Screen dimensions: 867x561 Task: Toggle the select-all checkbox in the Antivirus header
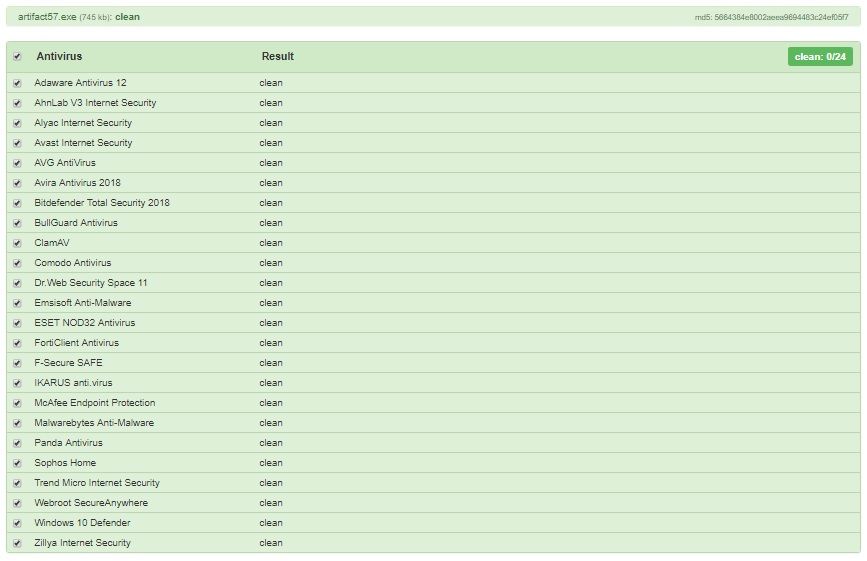(x=17, y=56)
